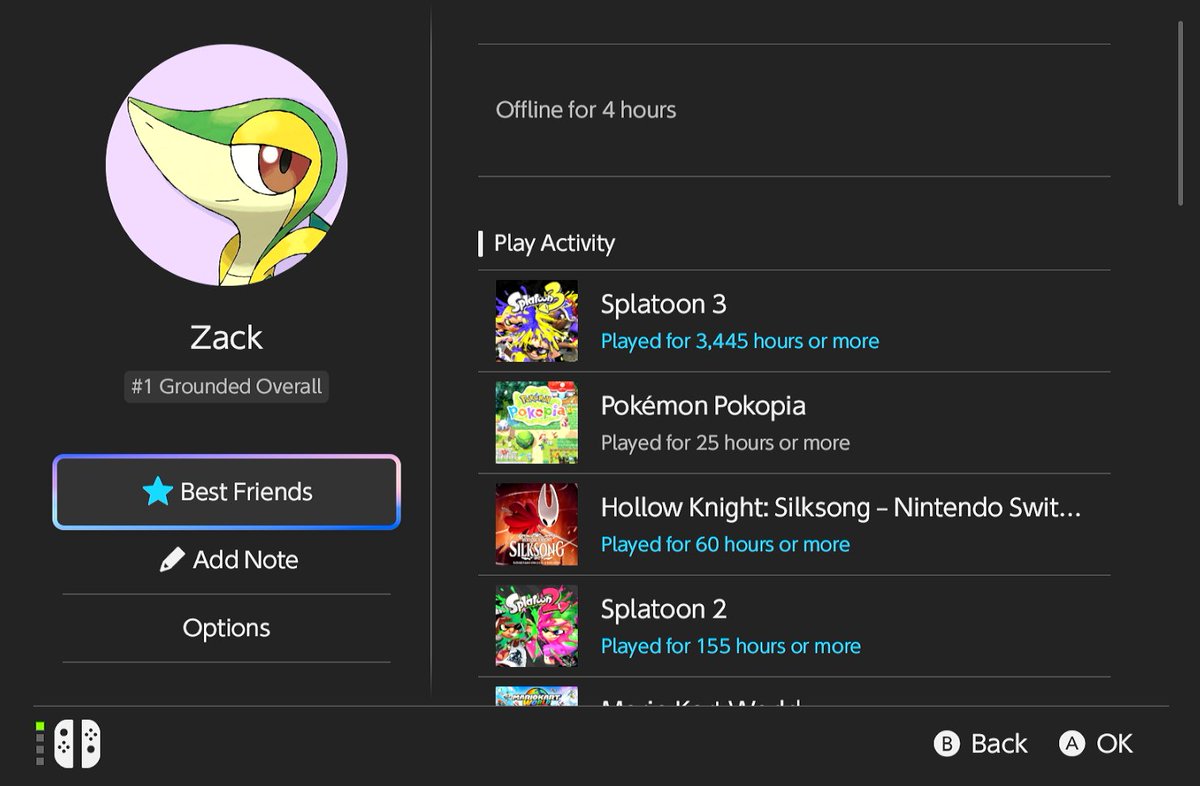Click the B button icon
This screenshot has width=1200, height=786.
(x=946, y=743)
